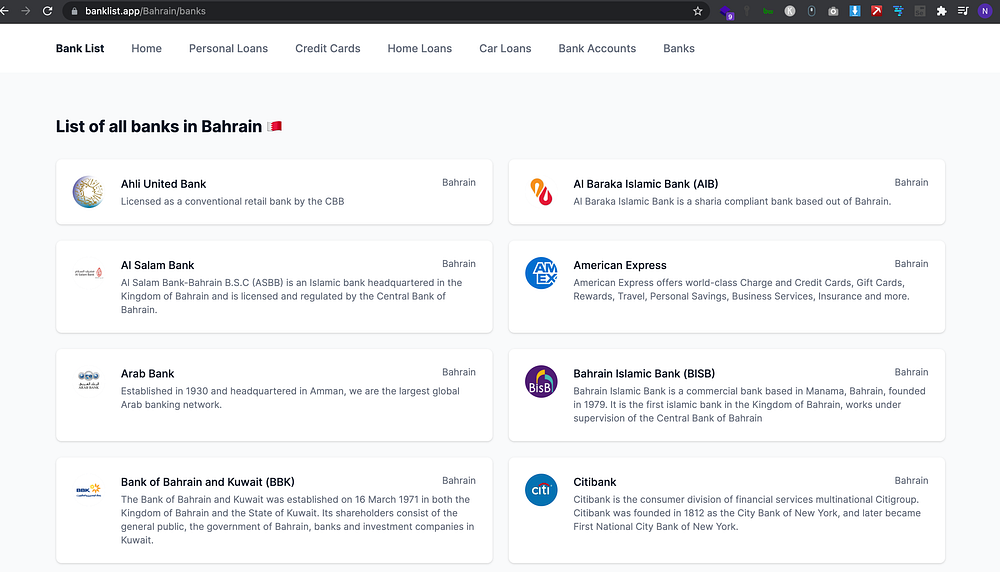Open Ahli United Bank title link
The height and width of the screenshot is (572, 1000).
point(163,184)
